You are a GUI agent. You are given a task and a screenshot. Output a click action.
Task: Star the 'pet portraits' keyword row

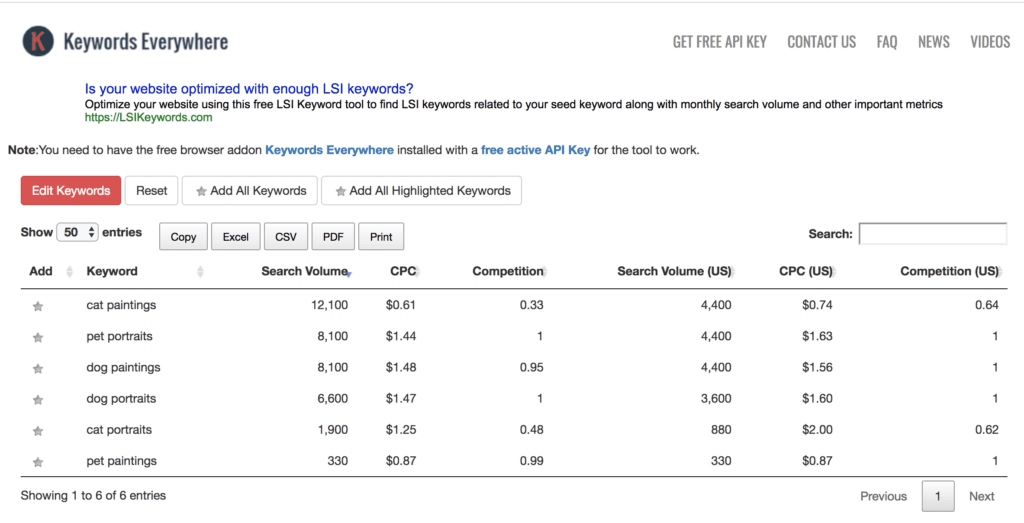point(38,338)
